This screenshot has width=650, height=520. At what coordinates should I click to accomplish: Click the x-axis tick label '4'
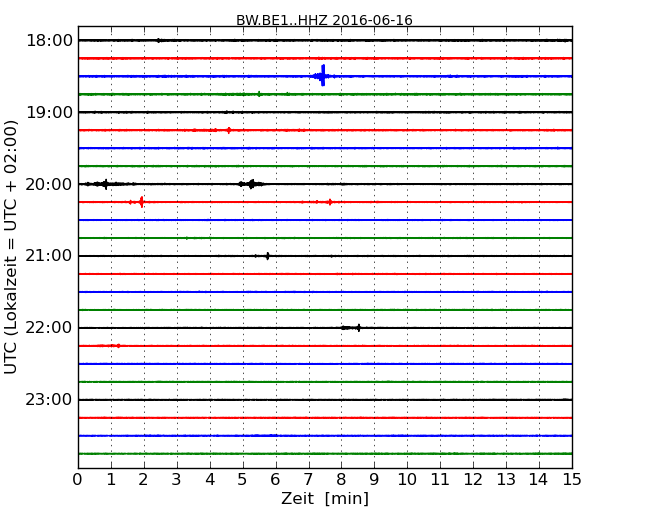point(210,480)
